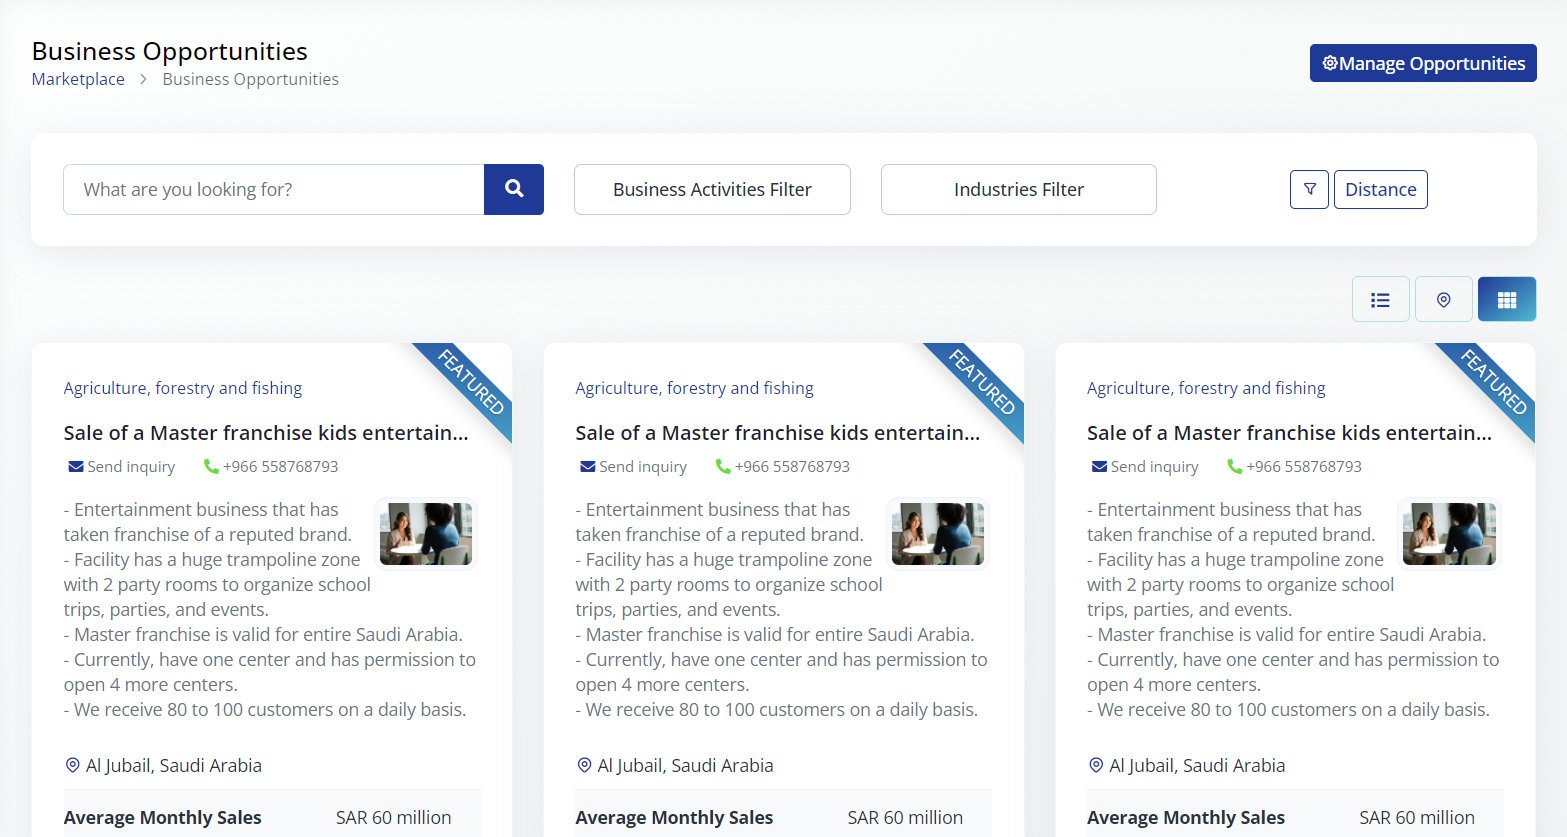
Task: Switch to map location view
Action: pyautogui.click(x=1443, y=299)
